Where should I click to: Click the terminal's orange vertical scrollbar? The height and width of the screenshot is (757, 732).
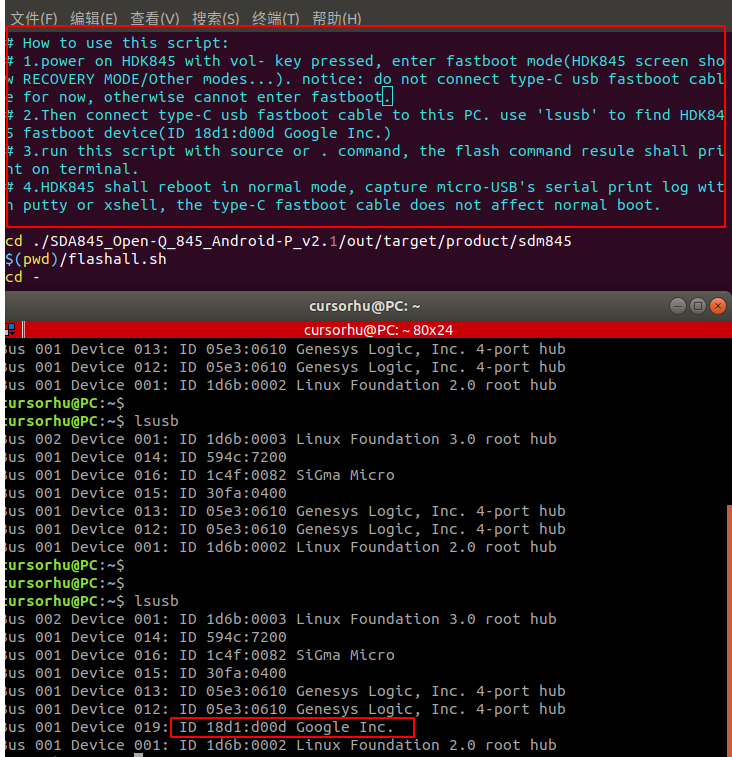click(729, 631)
